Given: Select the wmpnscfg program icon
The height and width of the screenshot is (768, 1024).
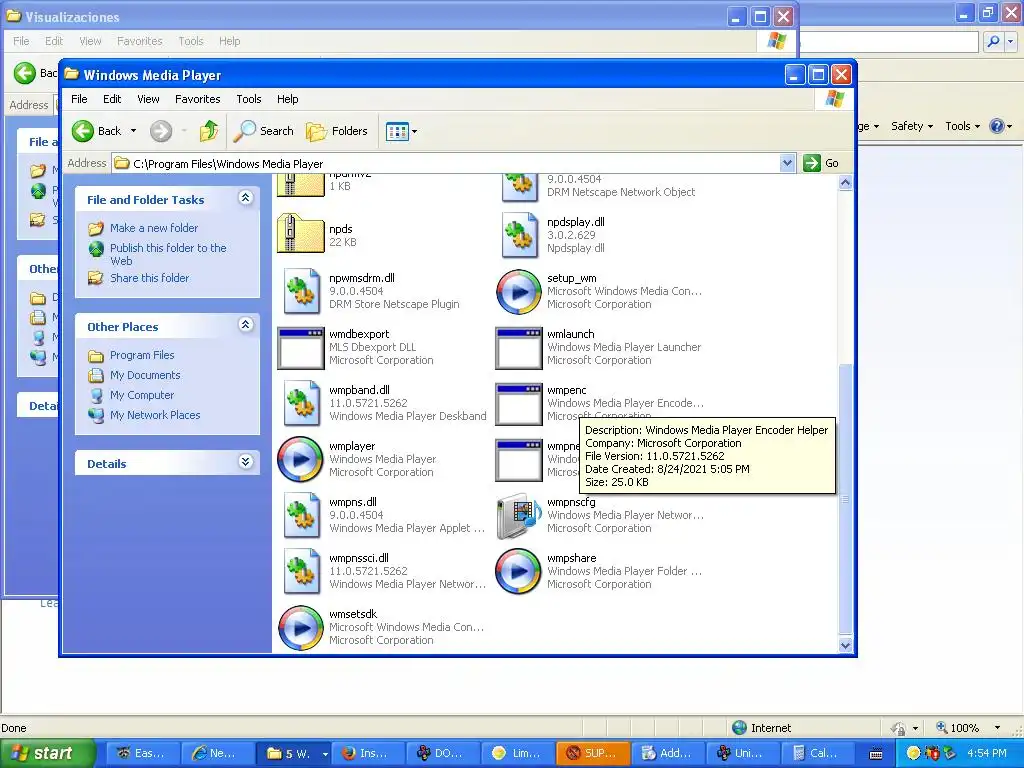Looking at the screenshot, I should pos(517,515).
